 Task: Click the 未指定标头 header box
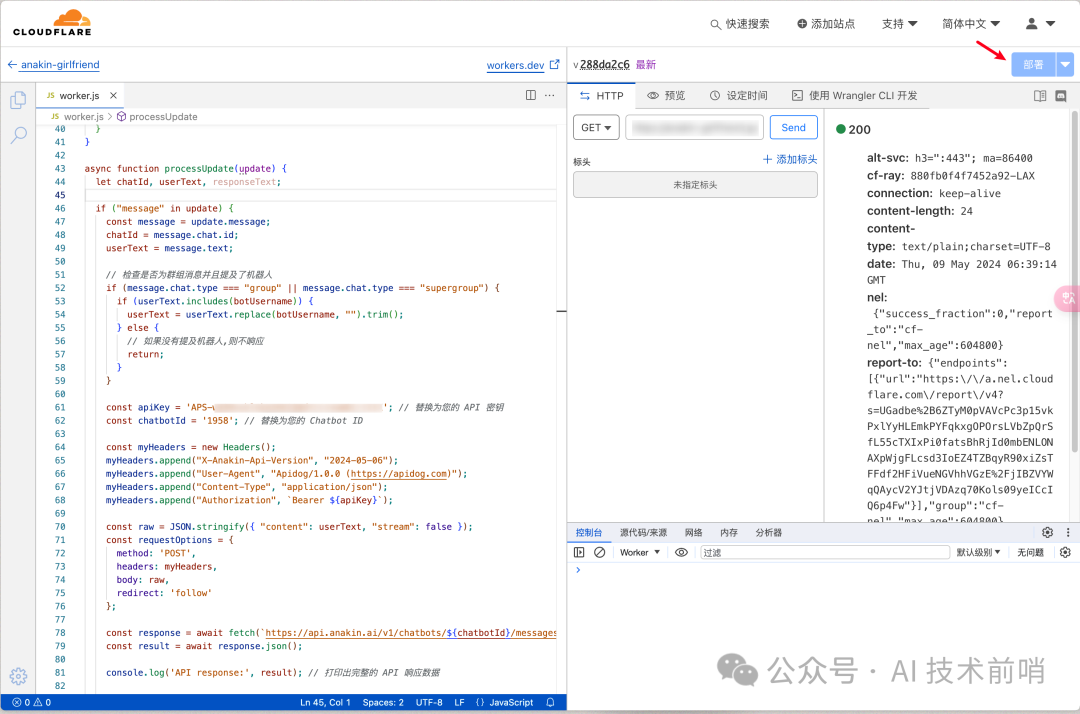coord(695,185)
